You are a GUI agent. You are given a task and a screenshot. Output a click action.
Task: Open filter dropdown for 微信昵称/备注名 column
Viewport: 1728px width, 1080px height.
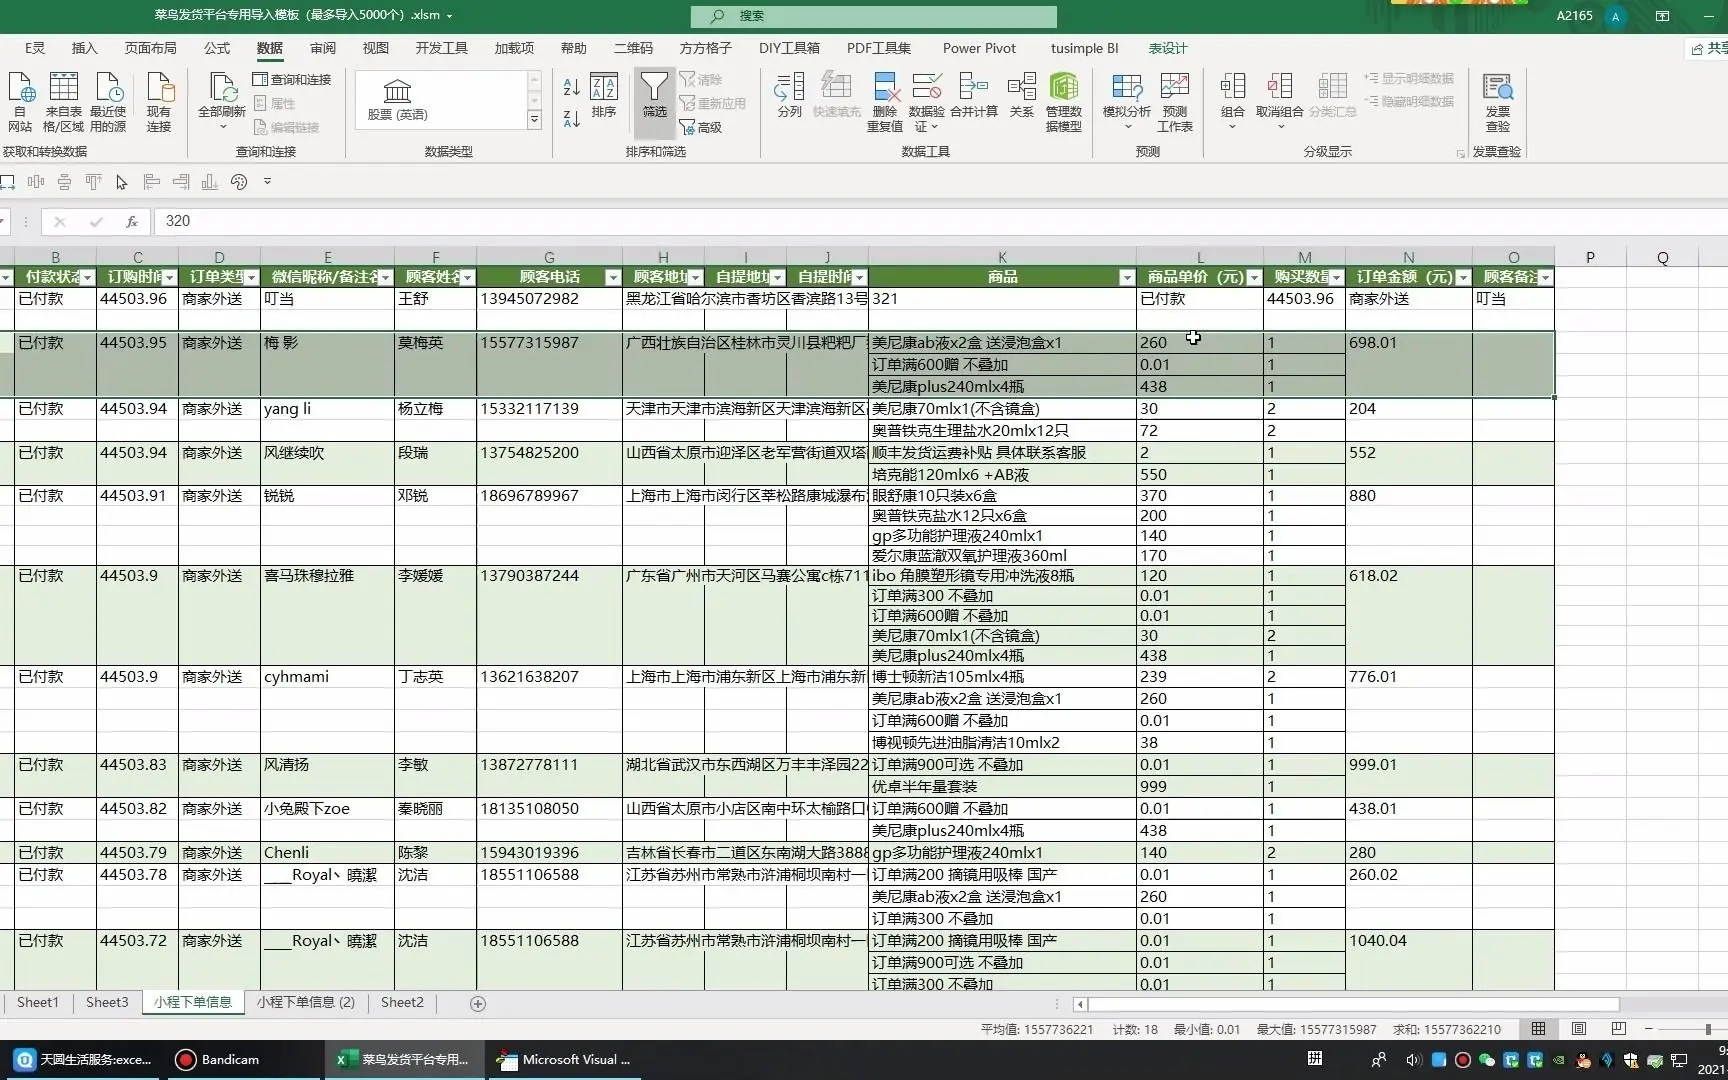[x=385, y=278]
